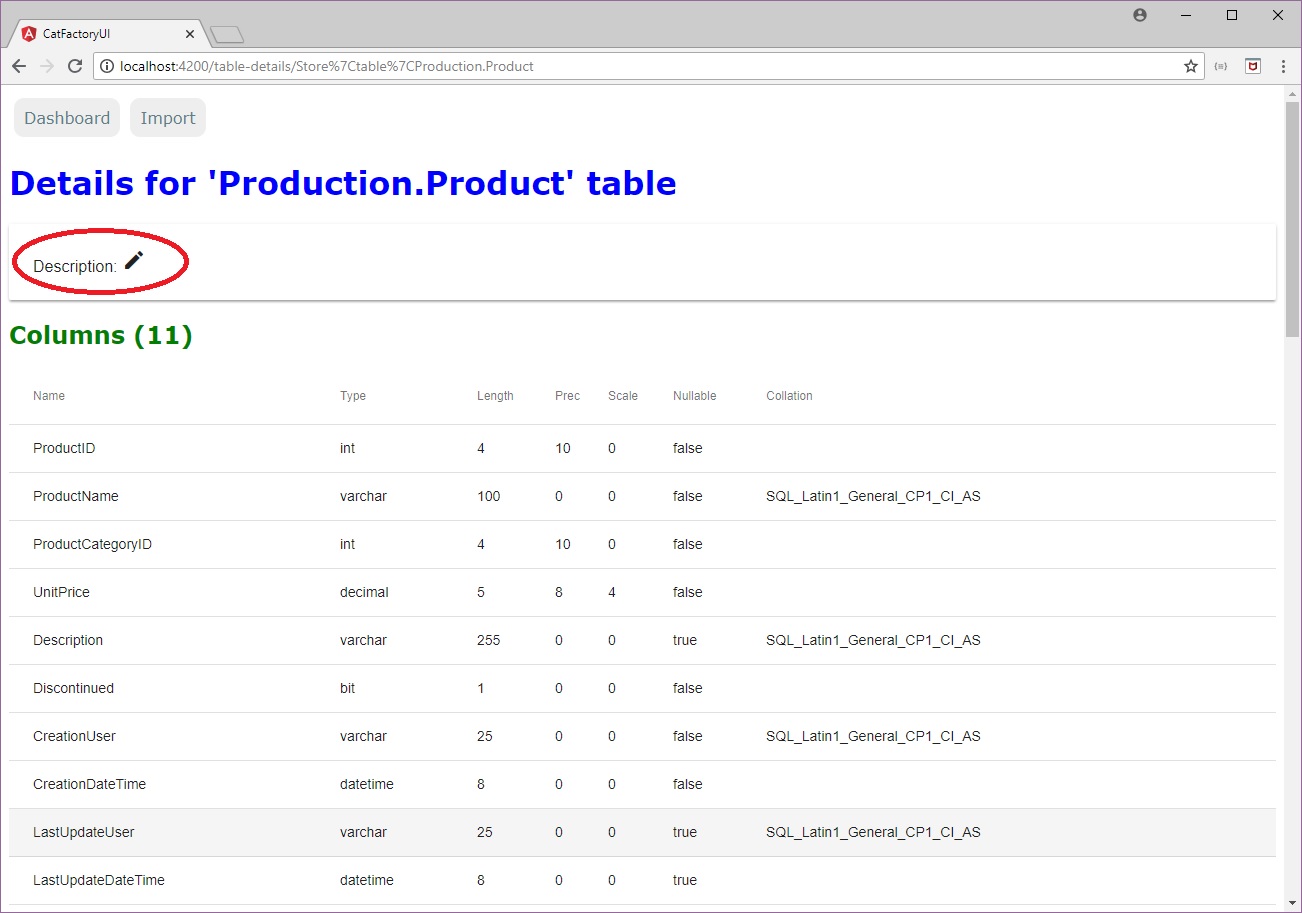Viewport: 1302px width, 913px height.
Task: Click the pencil edit icon beside Description
Action: (134, 261)
